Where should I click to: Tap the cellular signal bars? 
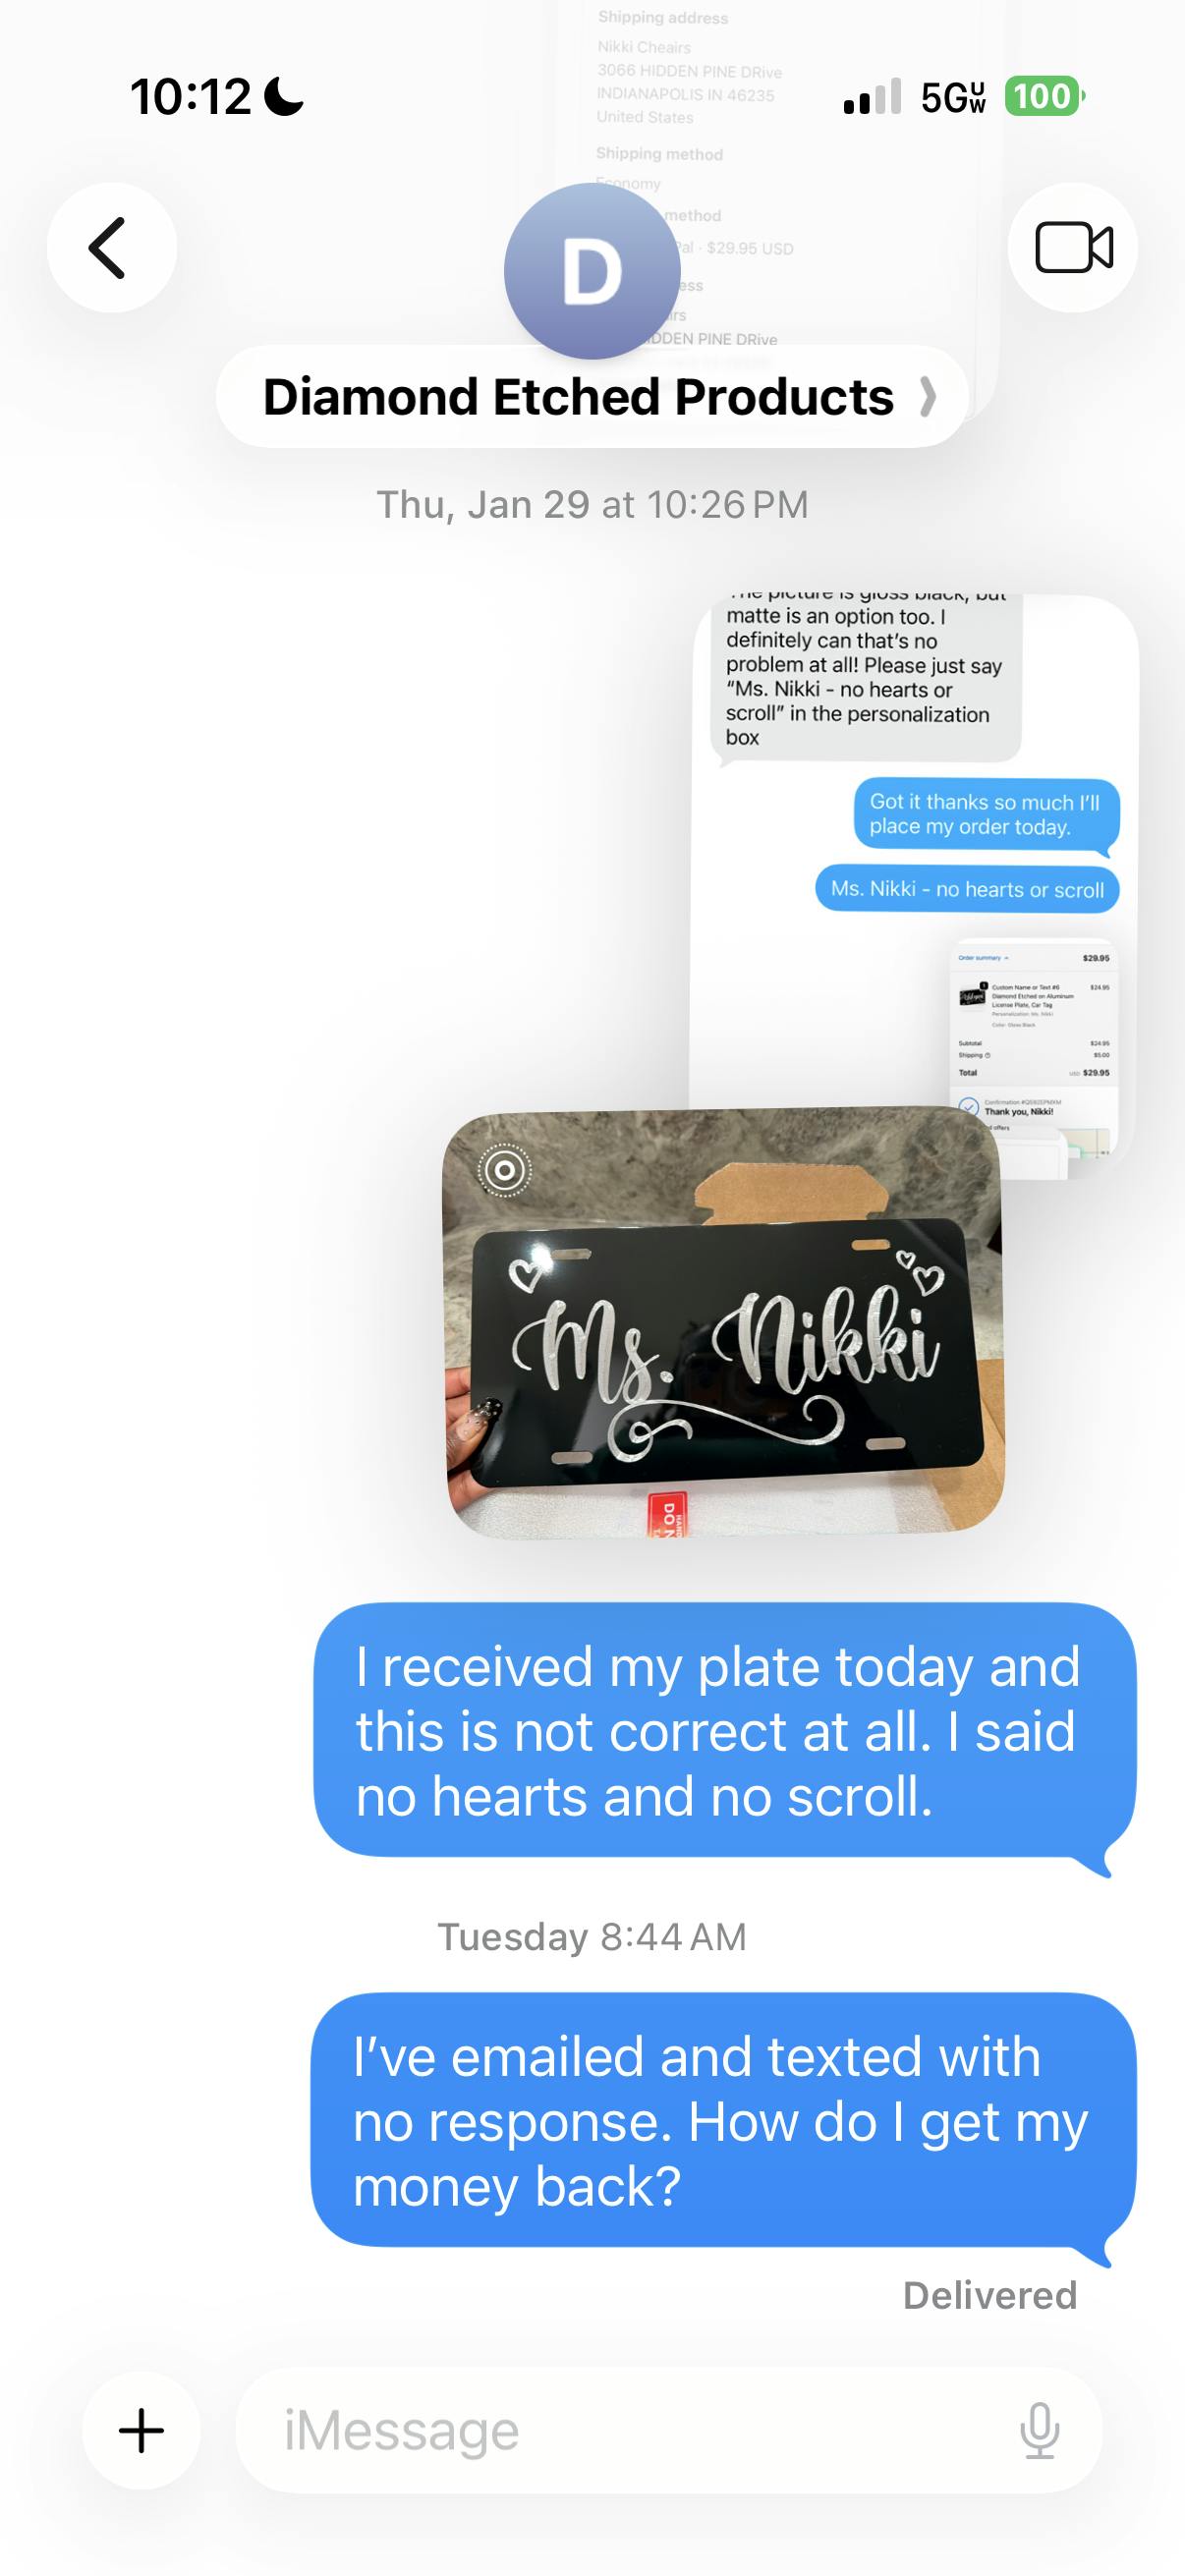872,97
